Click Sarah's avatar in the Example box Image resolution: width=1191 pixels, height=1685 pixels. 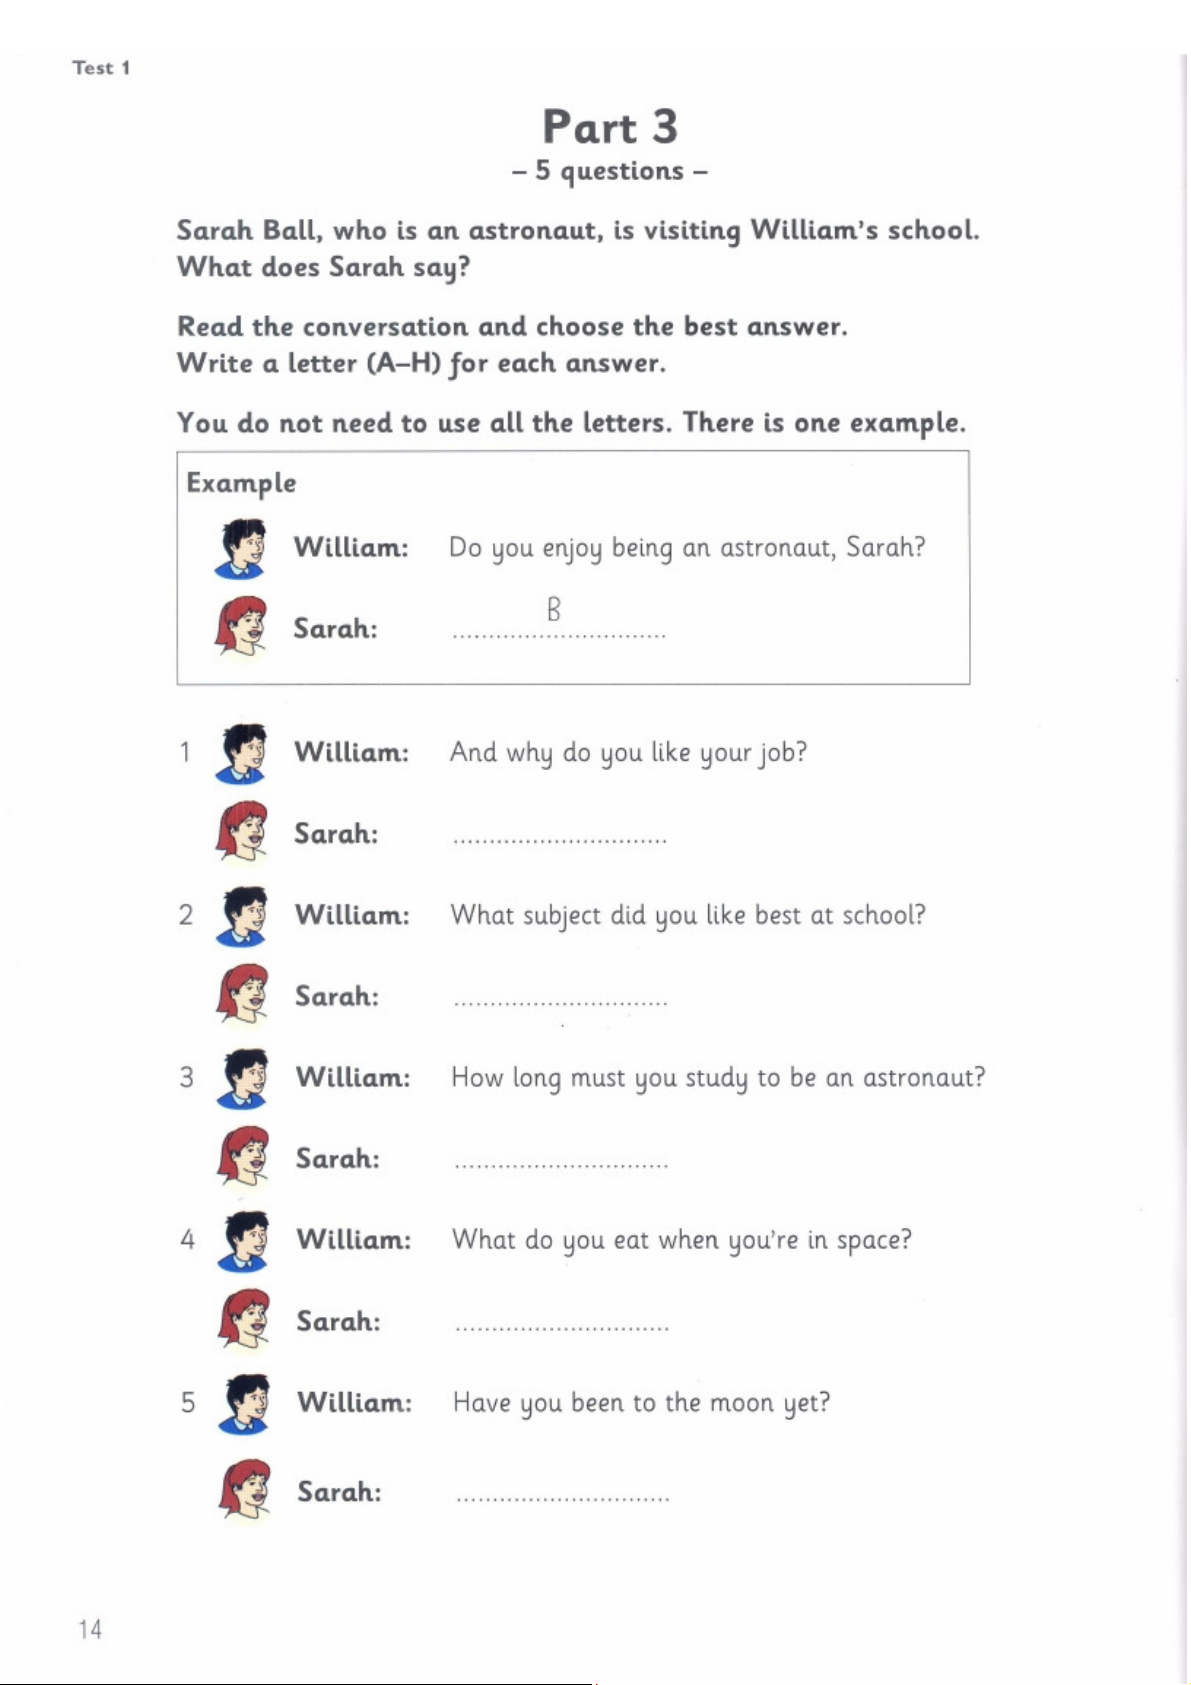(242, 626)
